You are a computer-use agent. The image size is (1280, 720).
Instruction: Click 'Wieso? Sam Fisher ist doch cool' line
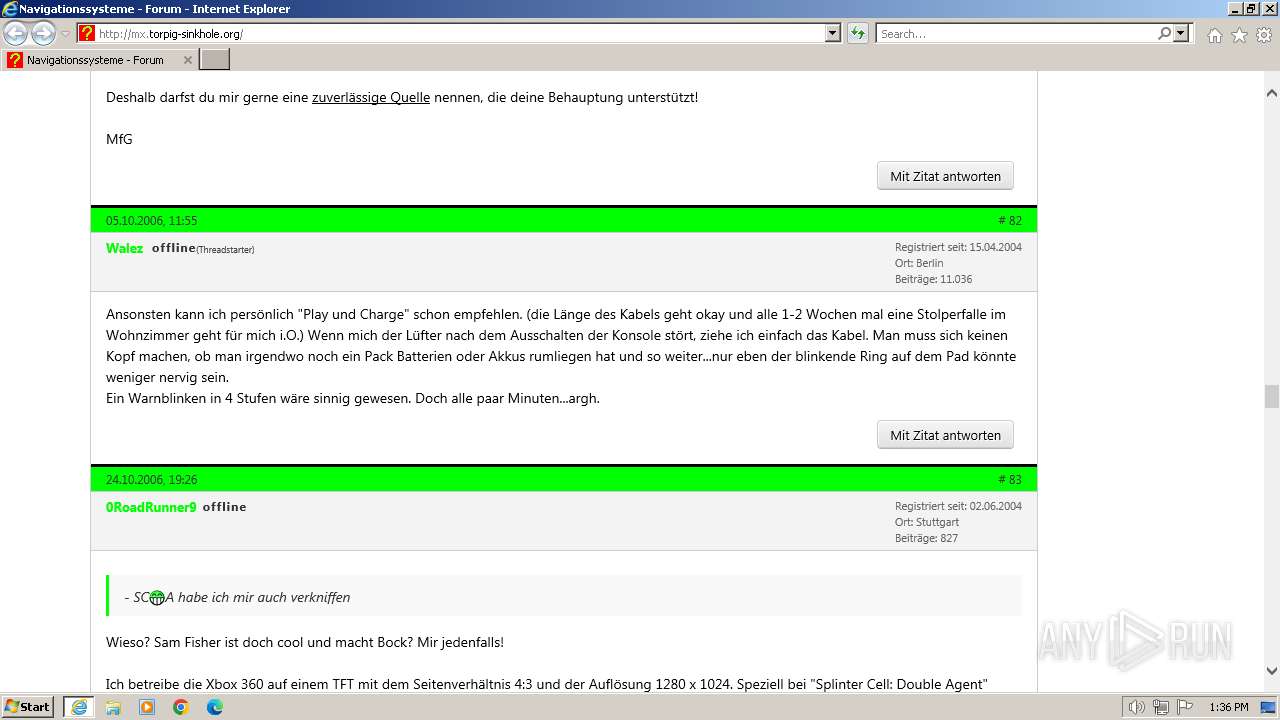click(305, 642)
